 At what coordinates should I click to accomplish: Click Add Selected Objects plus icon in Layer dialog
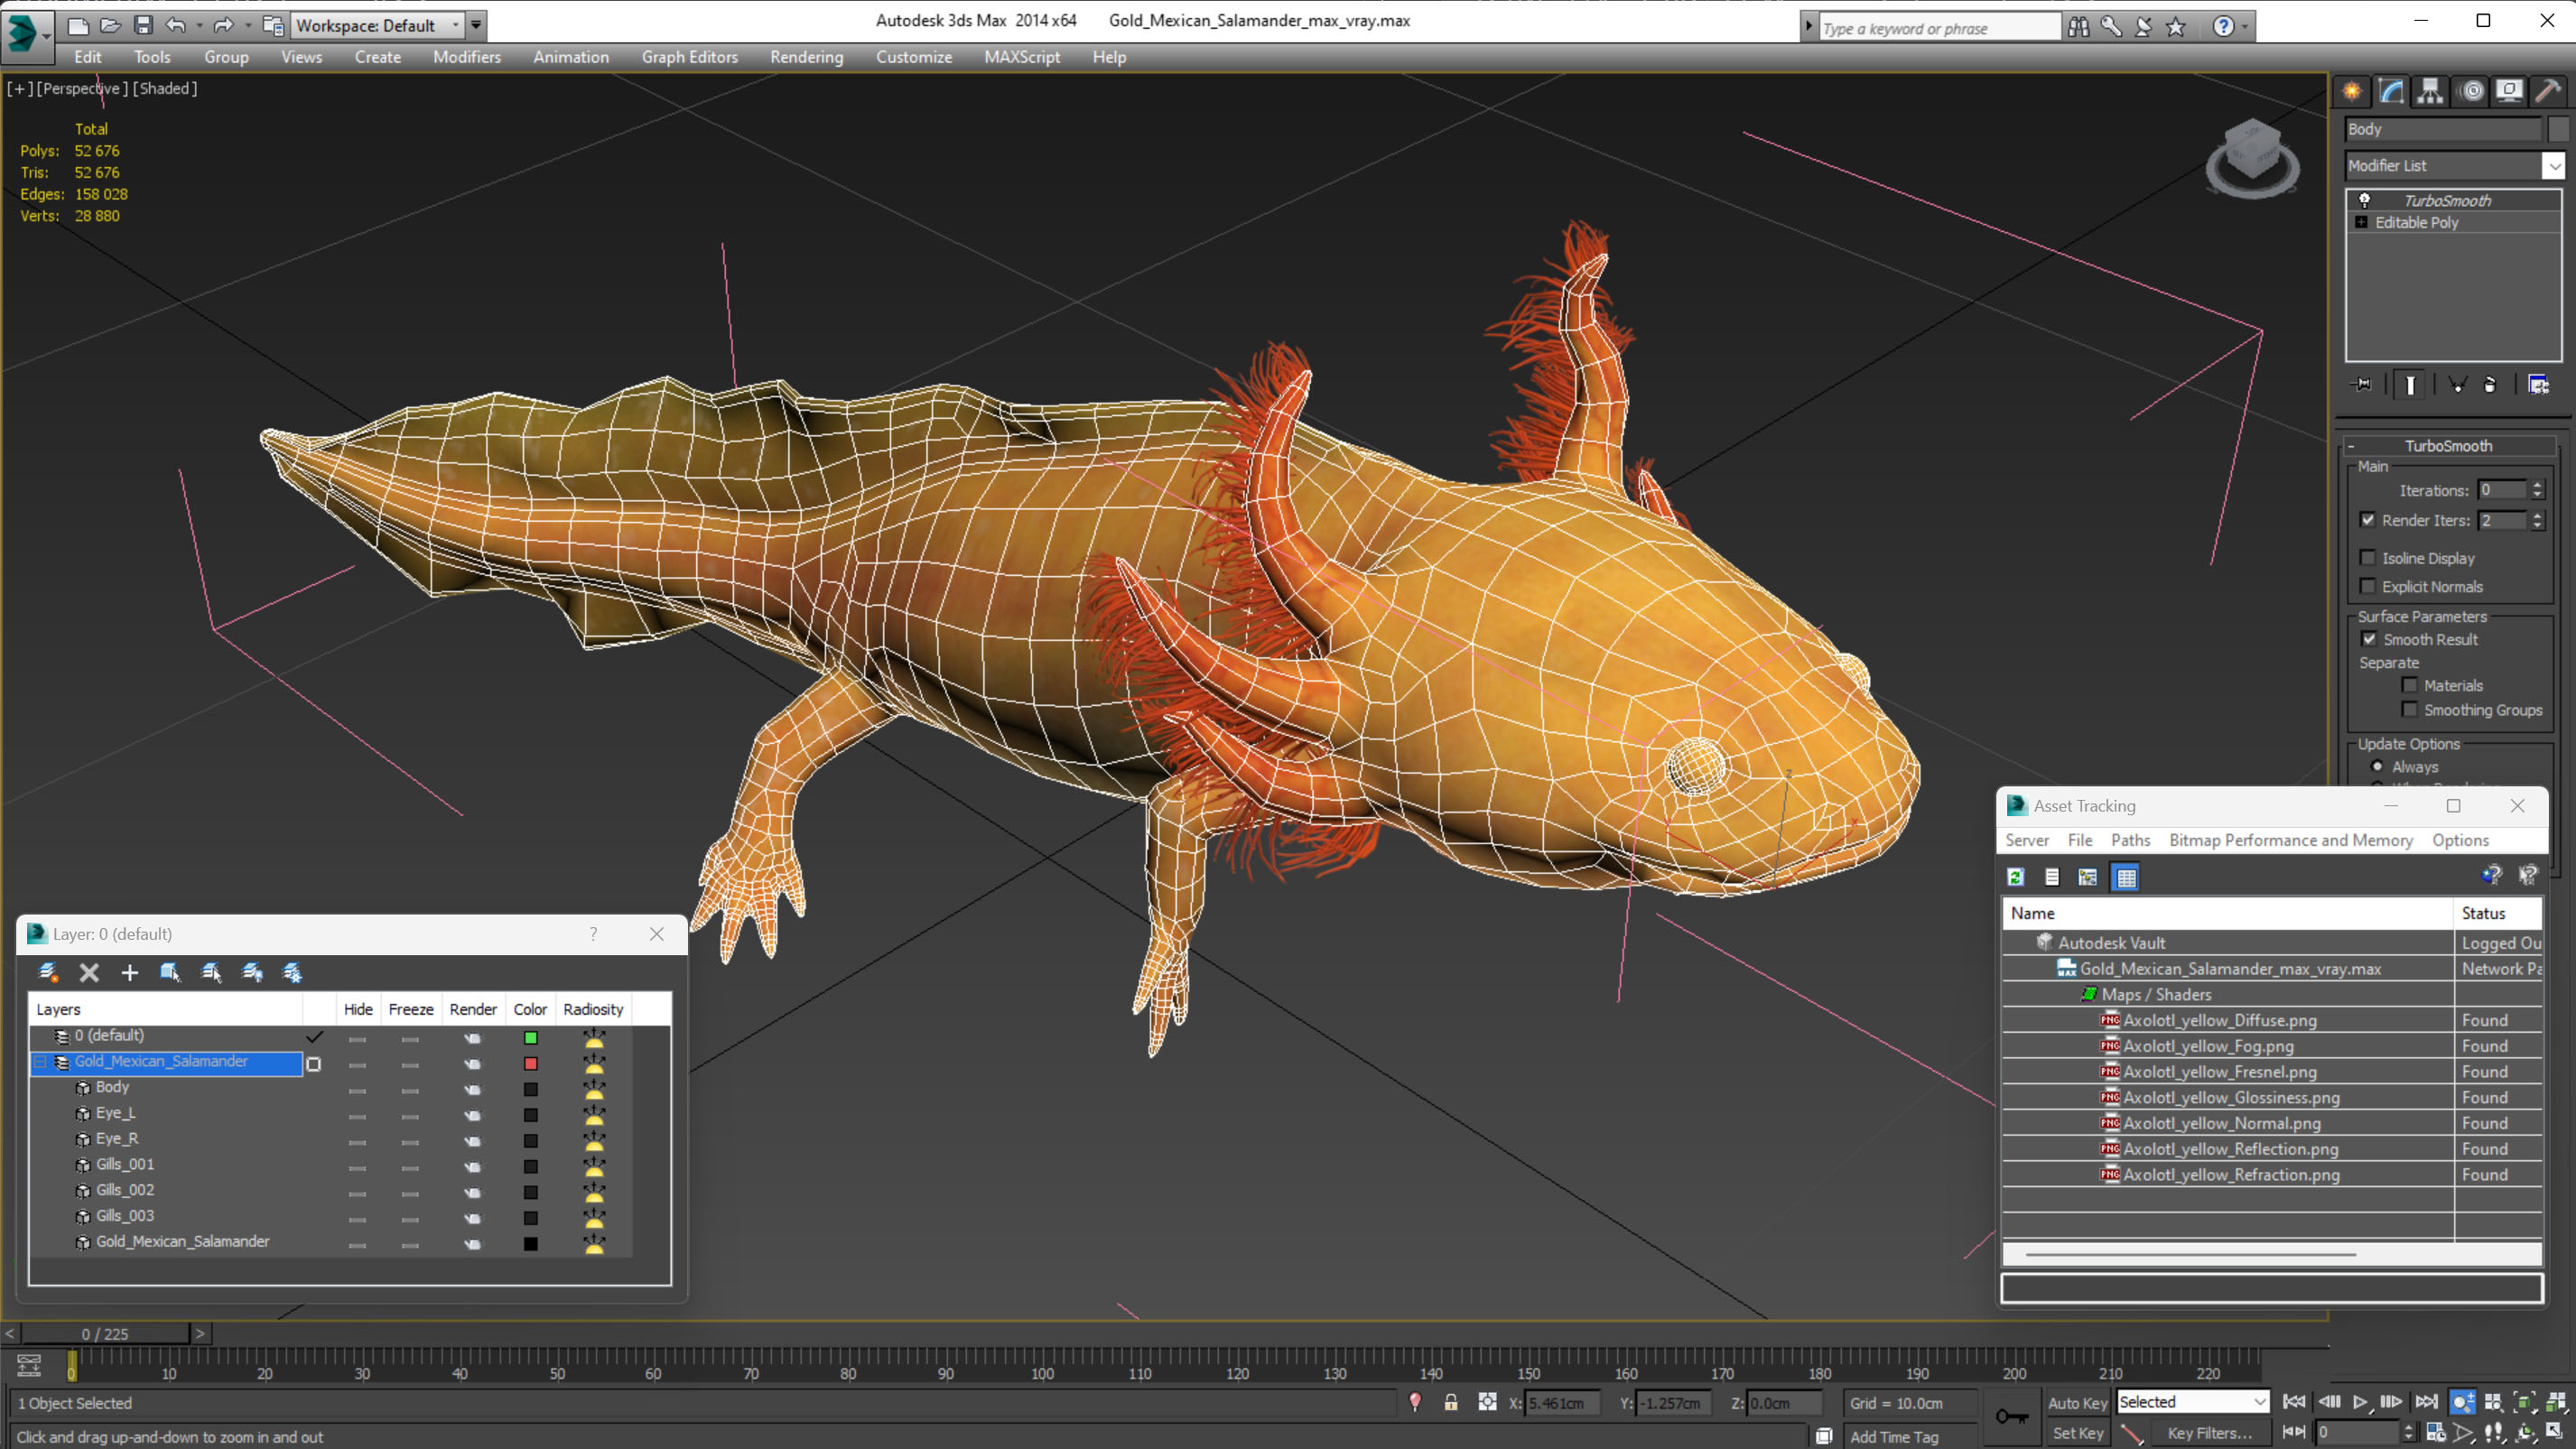129,972
